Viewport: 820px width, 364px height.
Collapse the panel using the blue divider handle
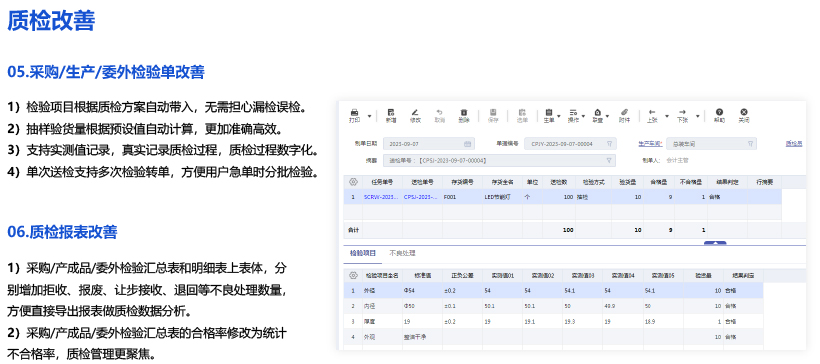tap(715, 243)
